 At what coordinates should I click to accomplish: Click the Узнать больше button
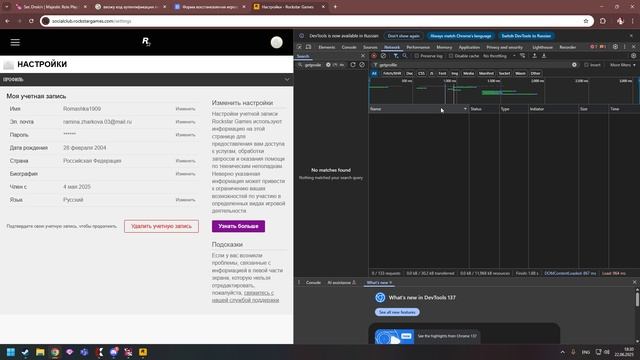click(x=238, y=226)
